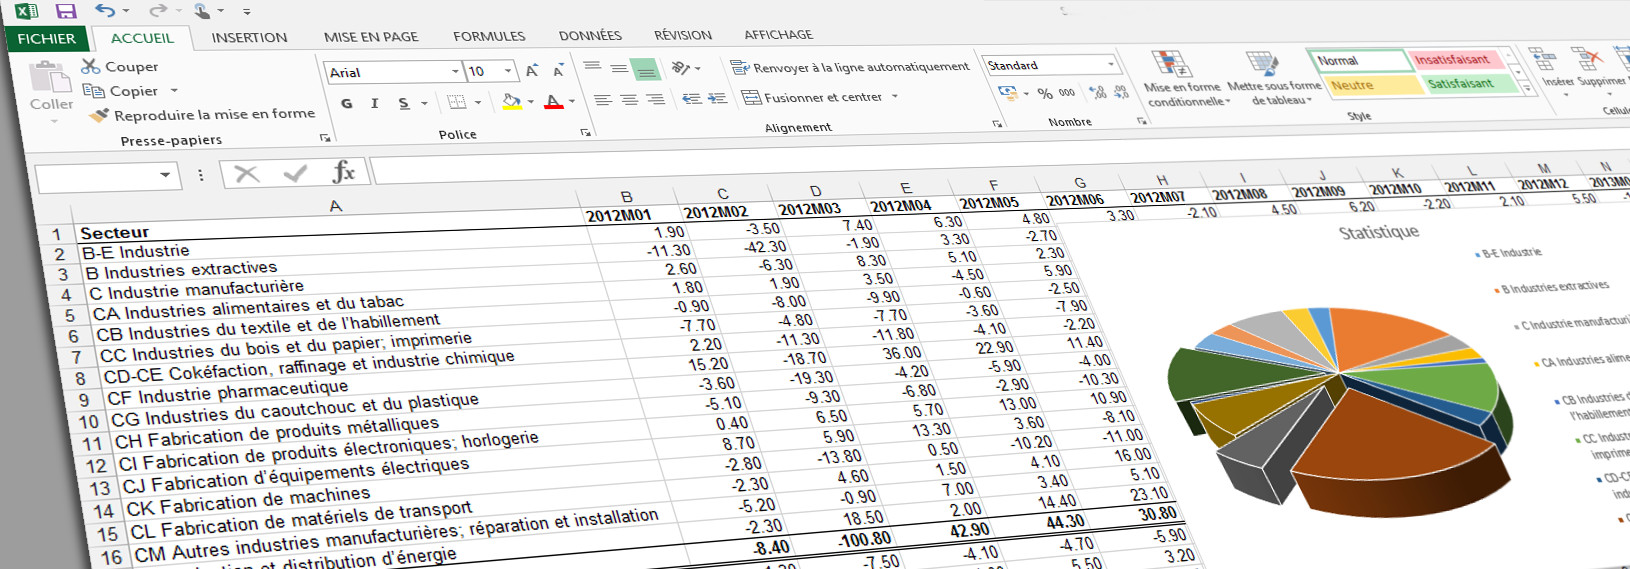Viewport: 1630px width, 569px height.
Task: Apply the Satisfaisant cell style
Action: 1470,83
